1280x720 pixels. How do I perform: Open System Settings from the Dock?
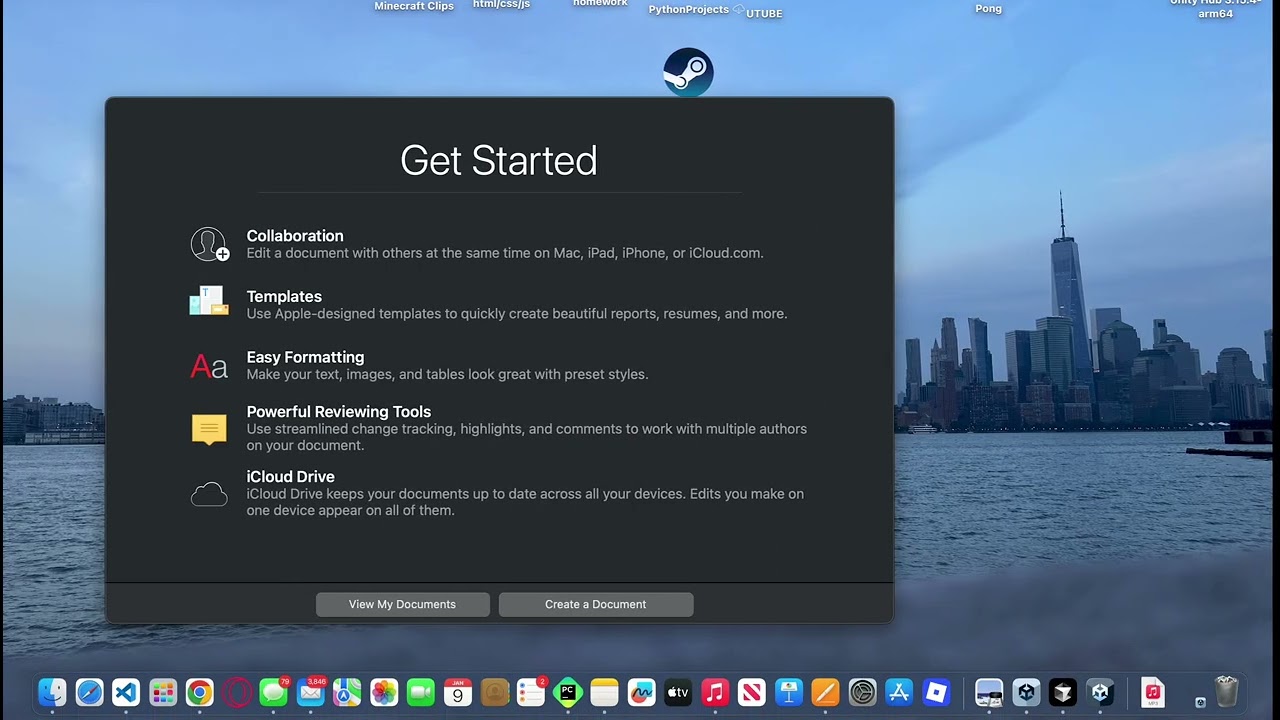862,692
